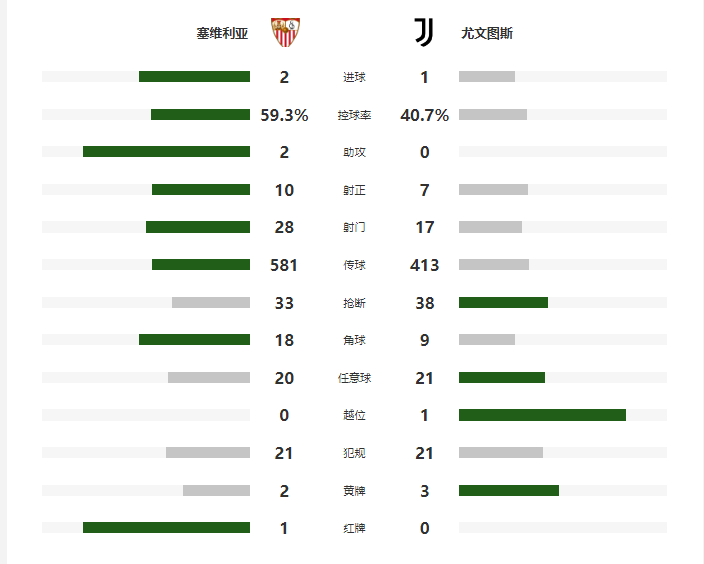Image resolution: width=704 pixels, height=564 pixels.
Task: Select the 进球 goals stat label
Action: (354, 77)
